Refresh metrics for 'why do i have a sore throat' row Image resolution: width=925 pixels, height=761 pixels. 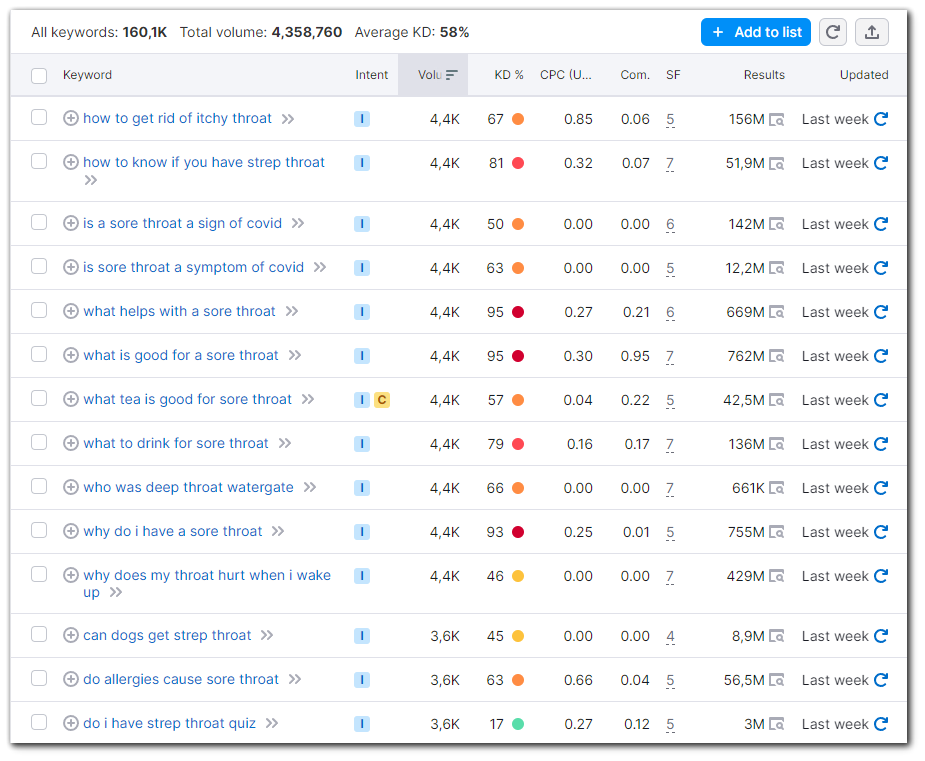point(881,532)
